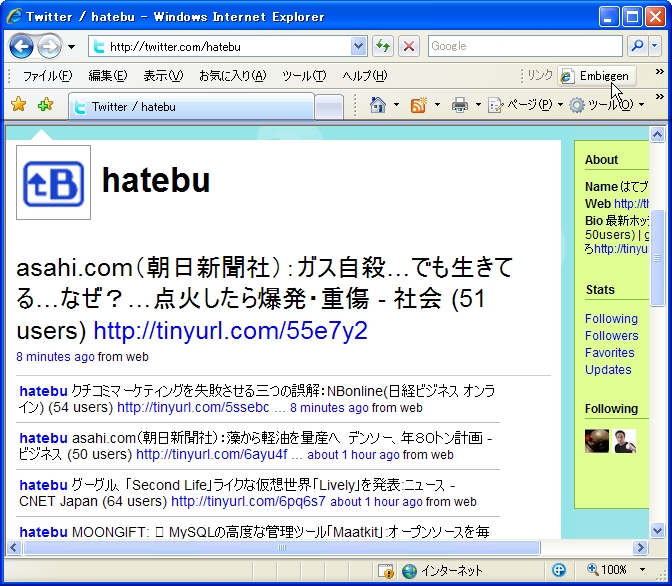Click the Embiggen link bar bookmark
The image size is (672, 586).
[x=597, y=76]
